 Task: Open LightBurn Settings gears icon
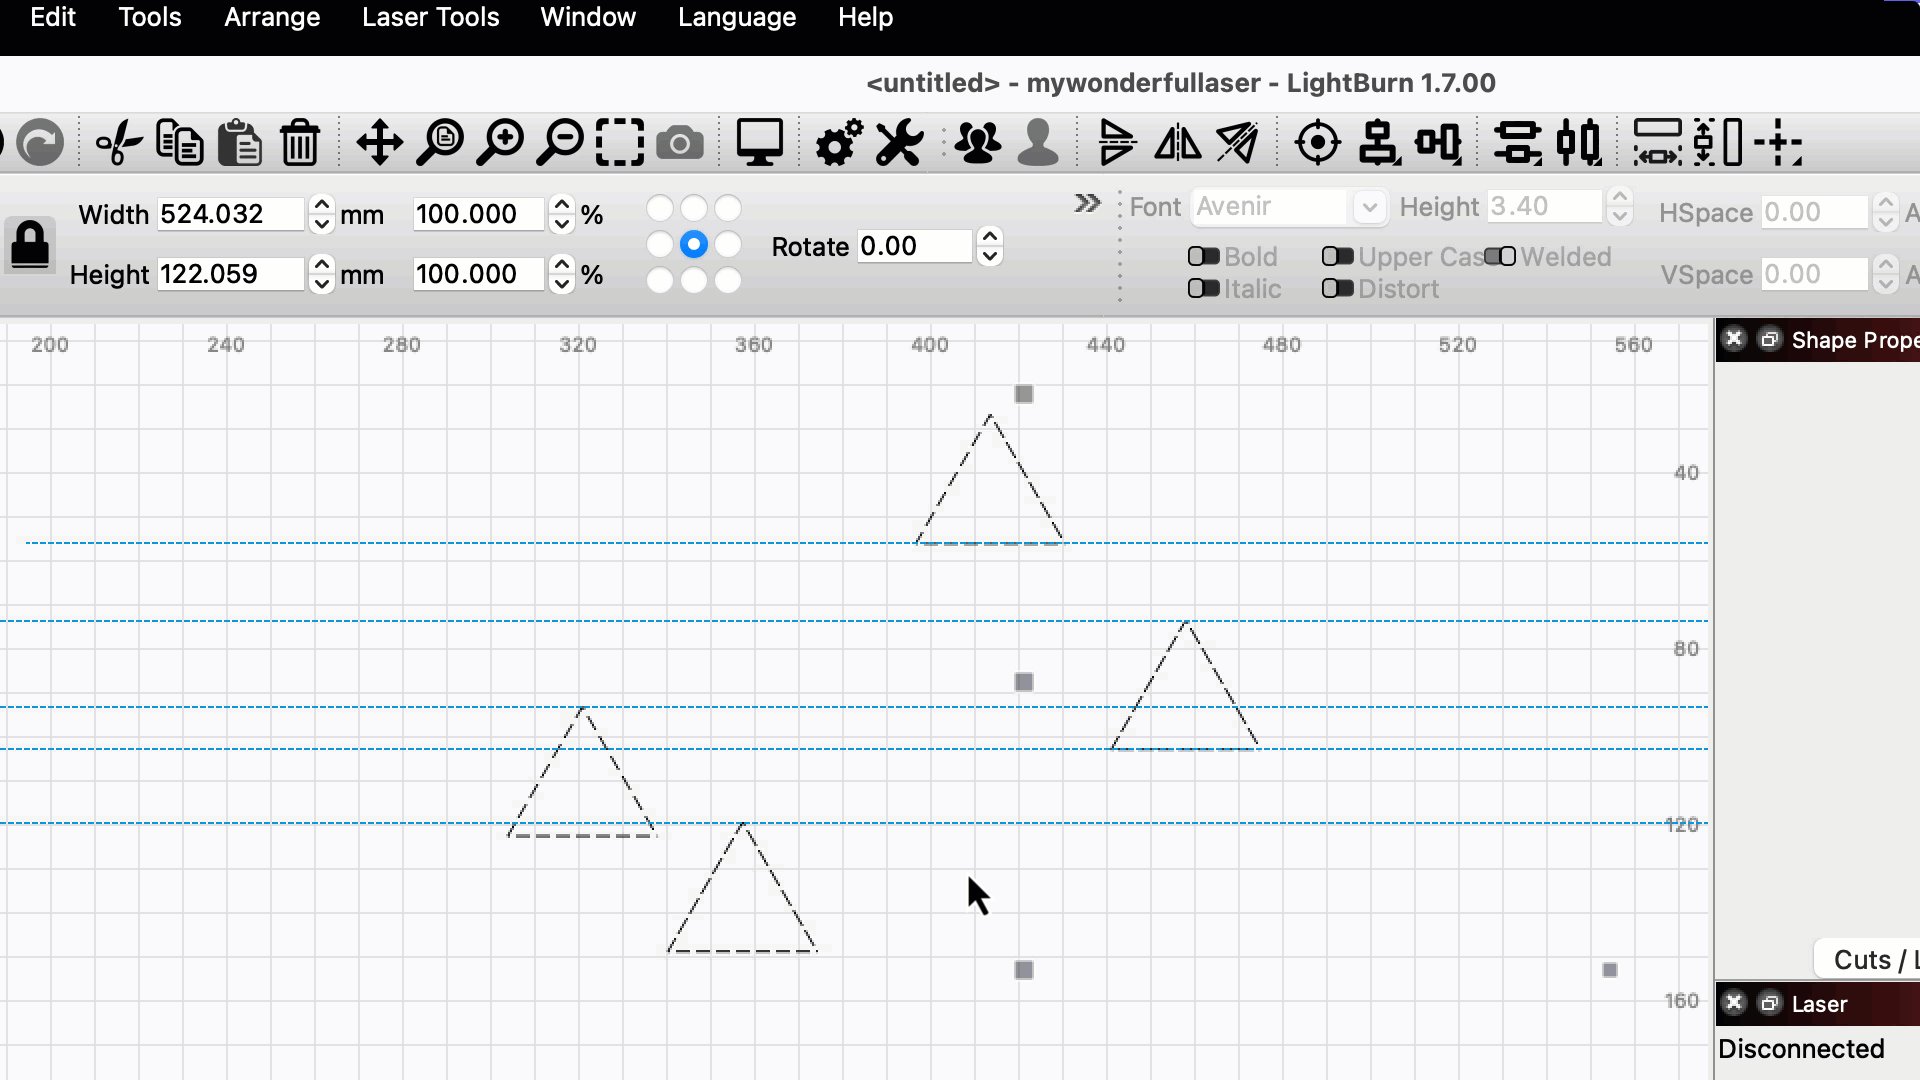(x=837, y=142)
